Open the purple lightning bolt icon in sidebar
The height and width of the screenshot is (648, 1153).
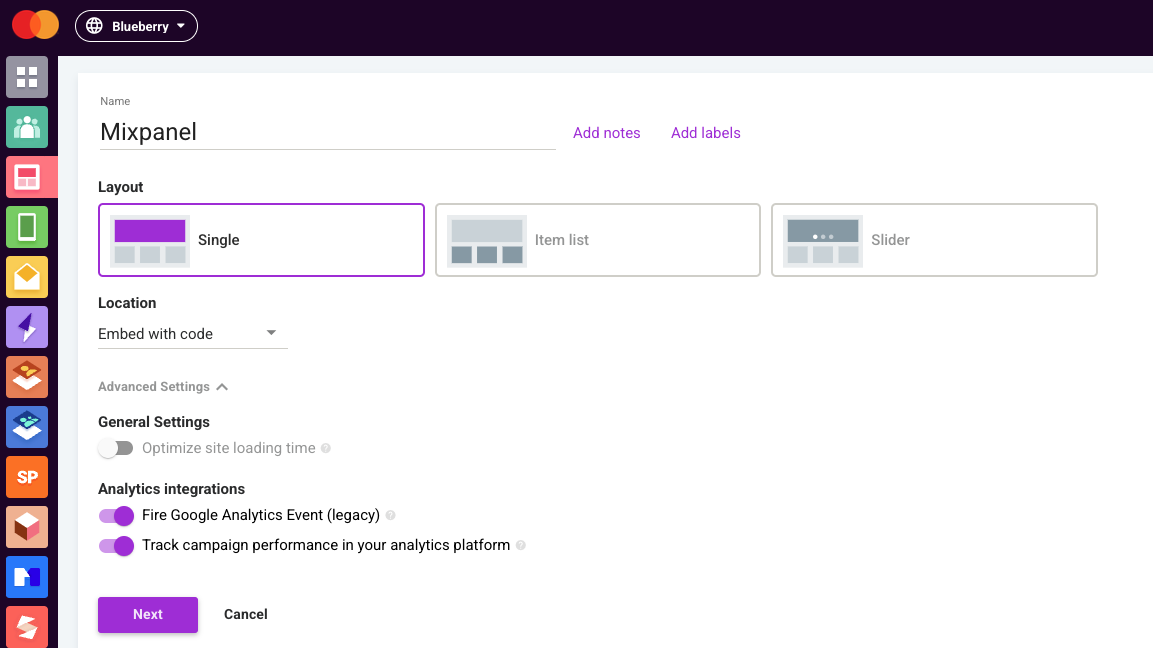[27, 327]
